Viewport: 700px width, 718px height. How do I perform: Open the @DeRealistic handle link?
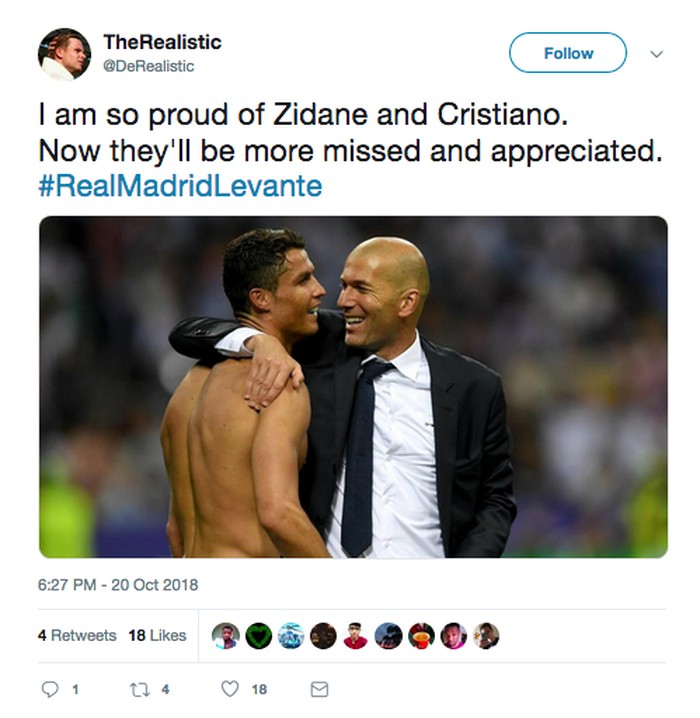tap(148, 66)
